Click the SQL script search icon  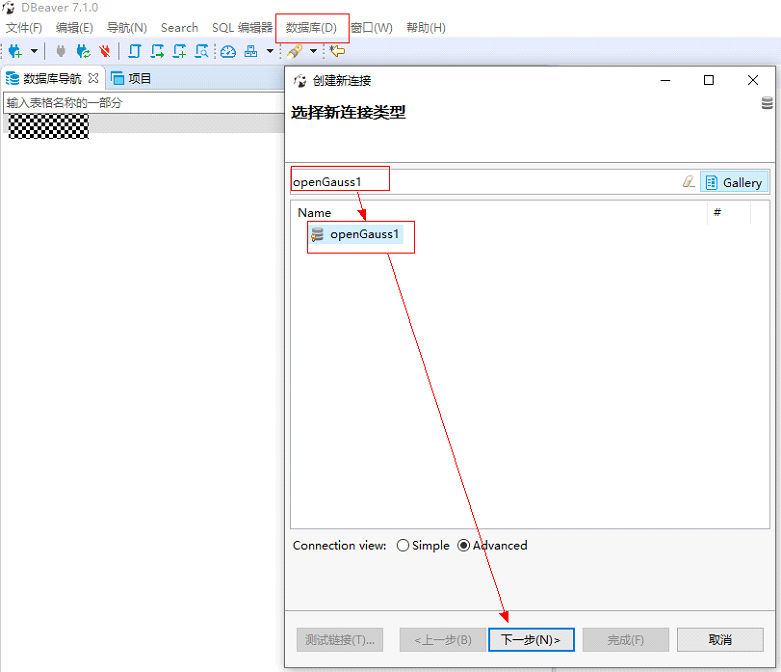[x=201, y=51]
